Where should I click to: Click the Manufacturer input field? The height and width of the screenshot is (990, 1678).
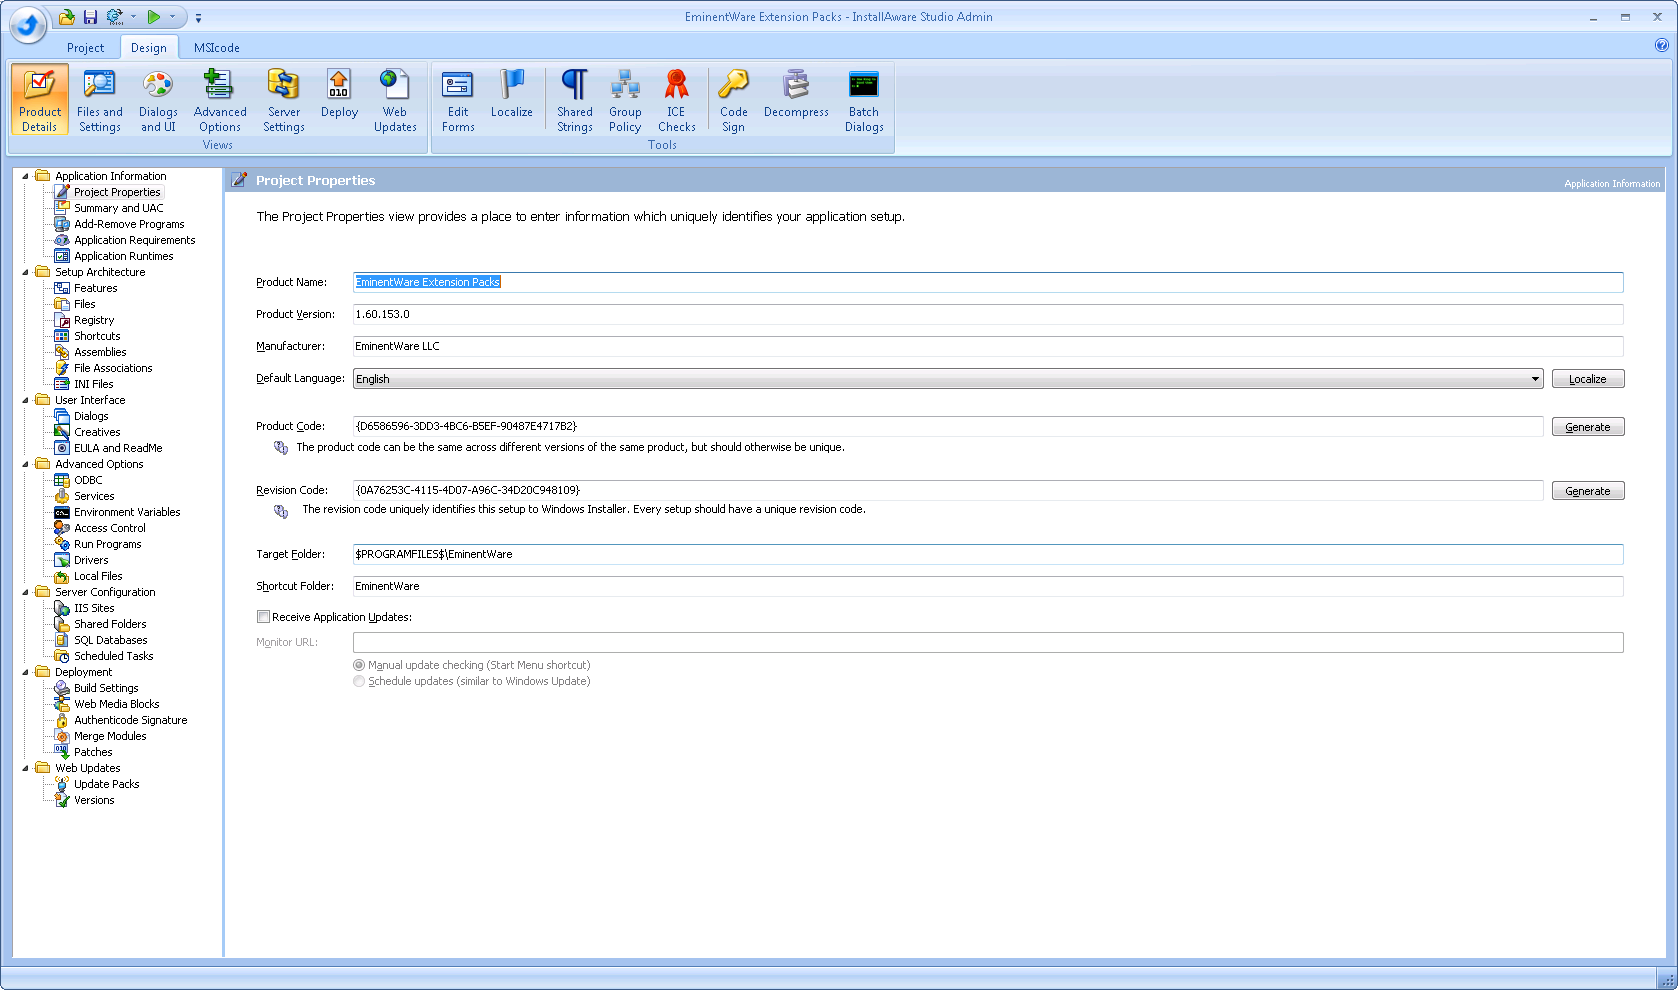click(x=988, y=346)
